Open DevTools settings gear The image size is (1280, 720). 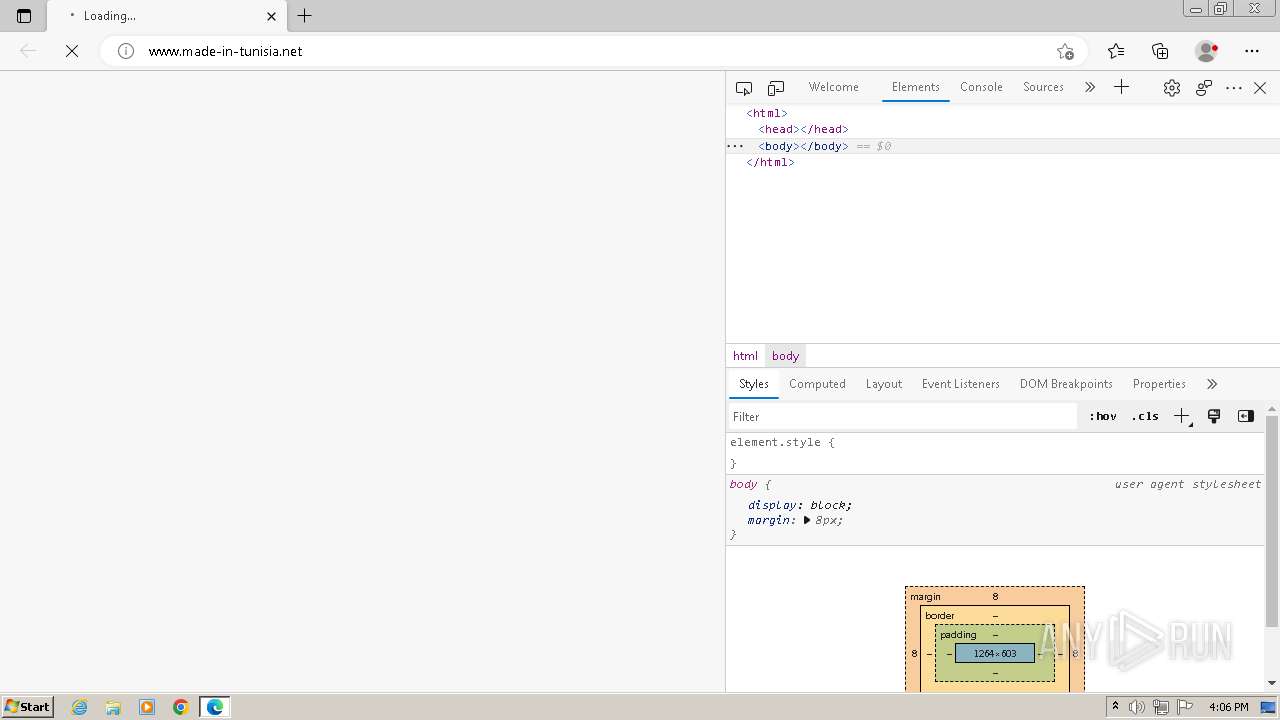pyautogui.click(x=1172, y=88)
